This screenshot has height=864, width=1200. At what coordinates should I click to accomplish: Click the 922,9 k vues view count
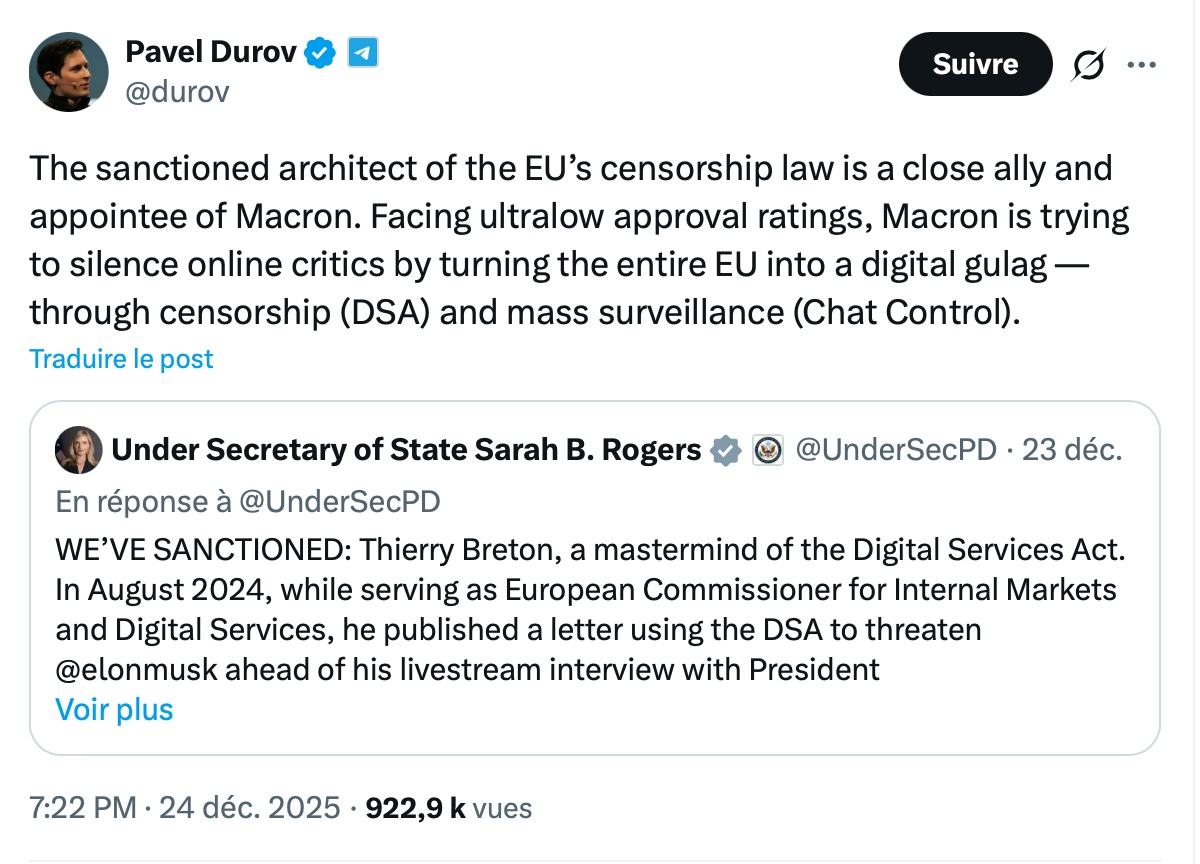coord(449,808)
